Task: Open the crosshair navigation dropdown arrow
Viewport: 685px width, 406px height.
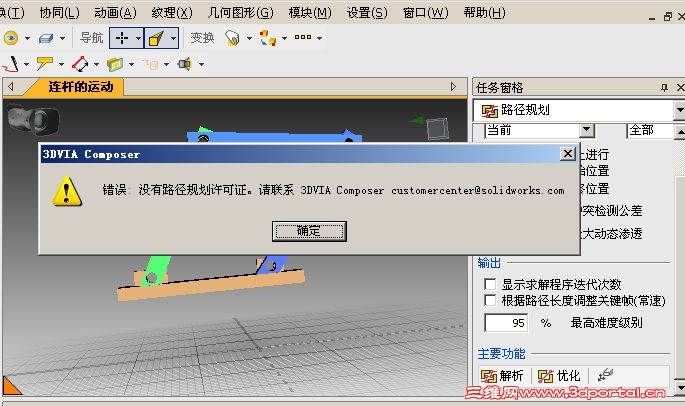Action: 138,38
